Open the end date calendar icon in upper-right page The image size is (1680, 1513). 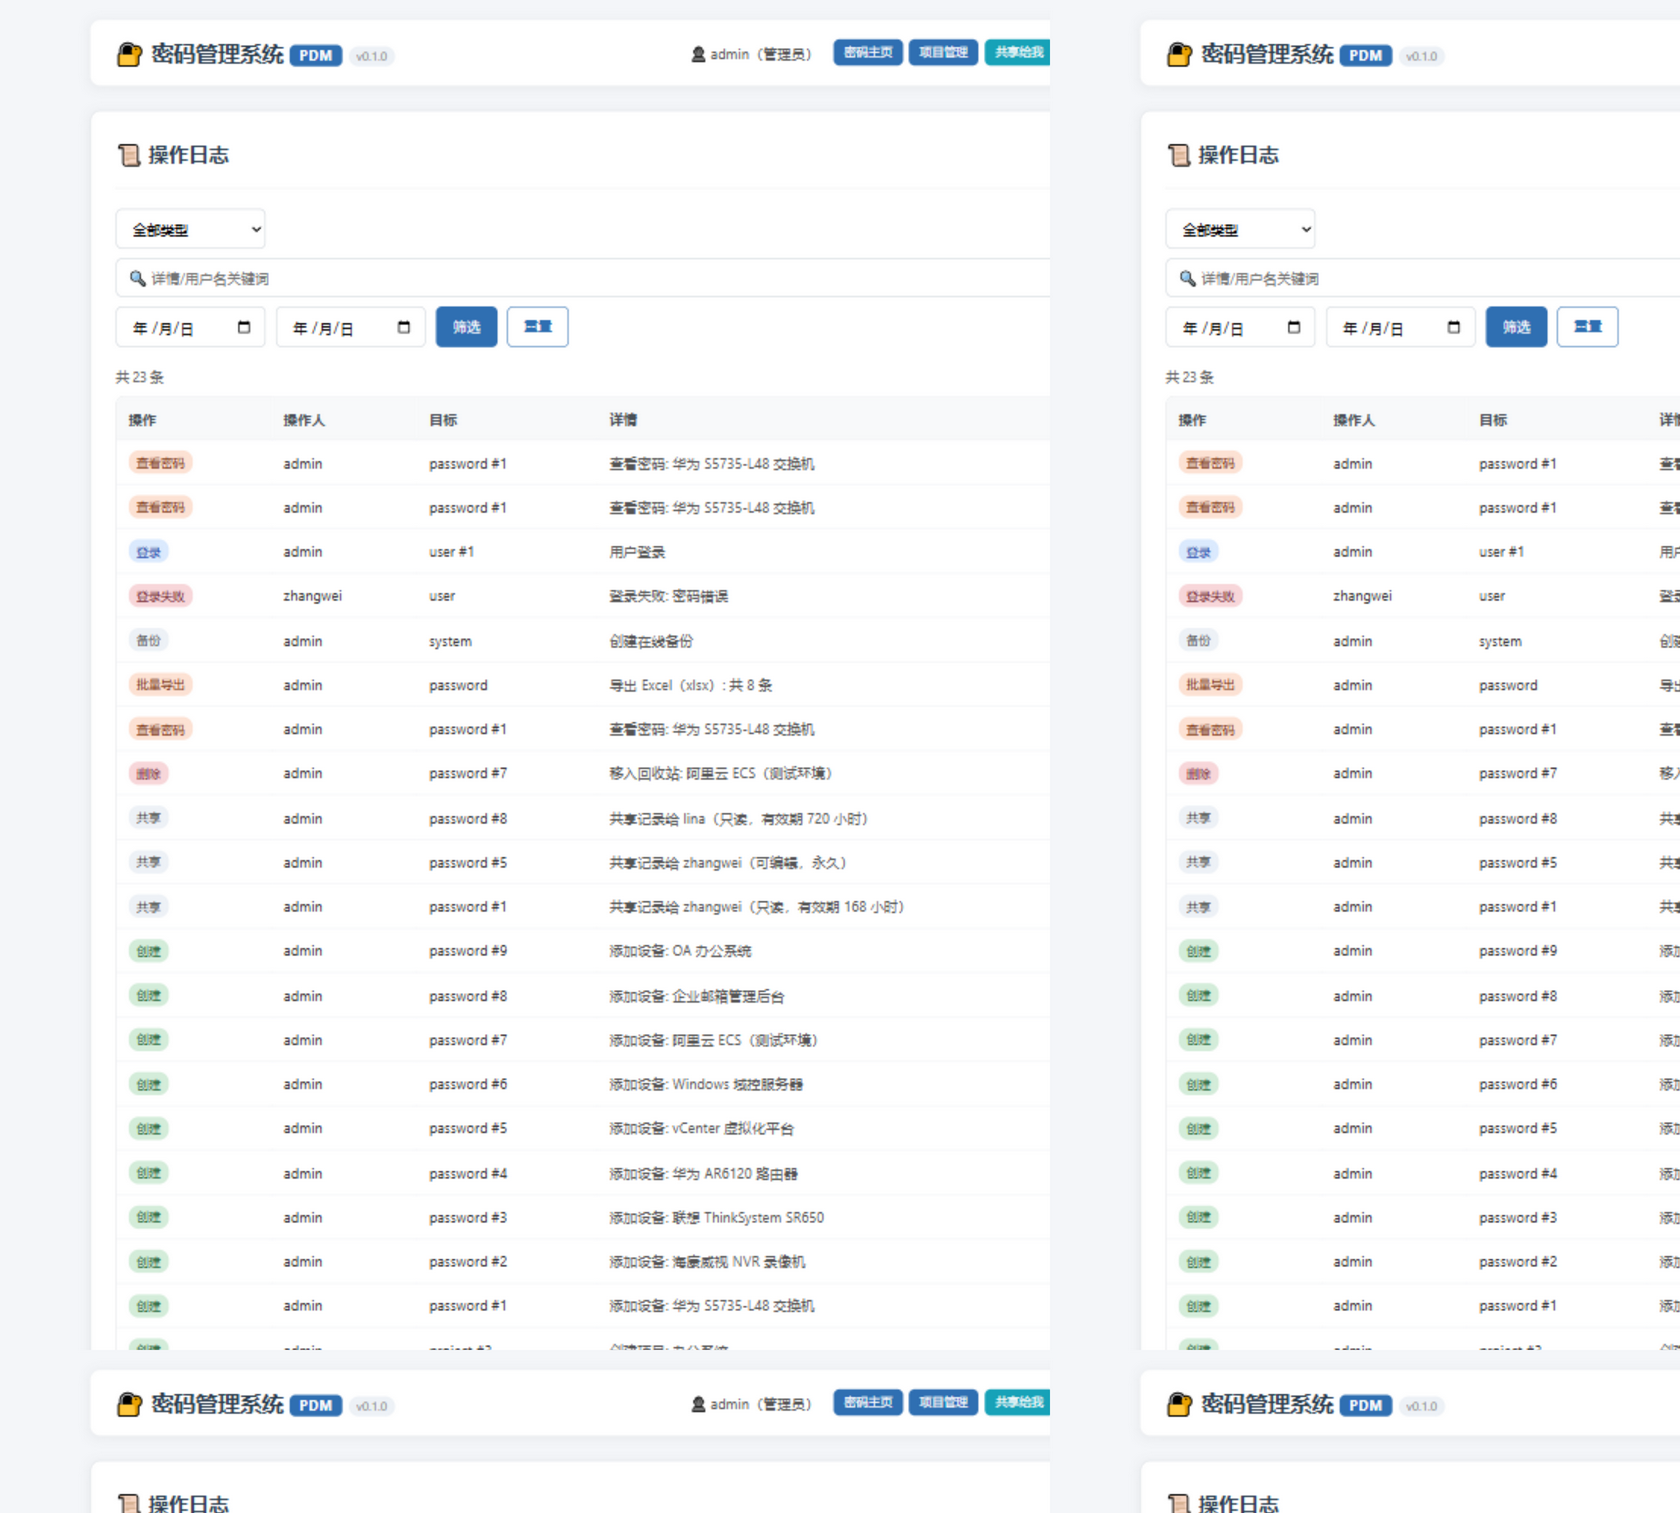tap(1454, 327)
